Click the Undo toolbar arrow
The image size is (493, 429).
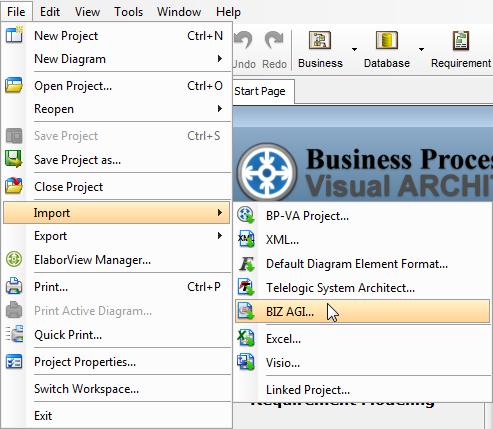pyautogui.click(x=244, y=41)
